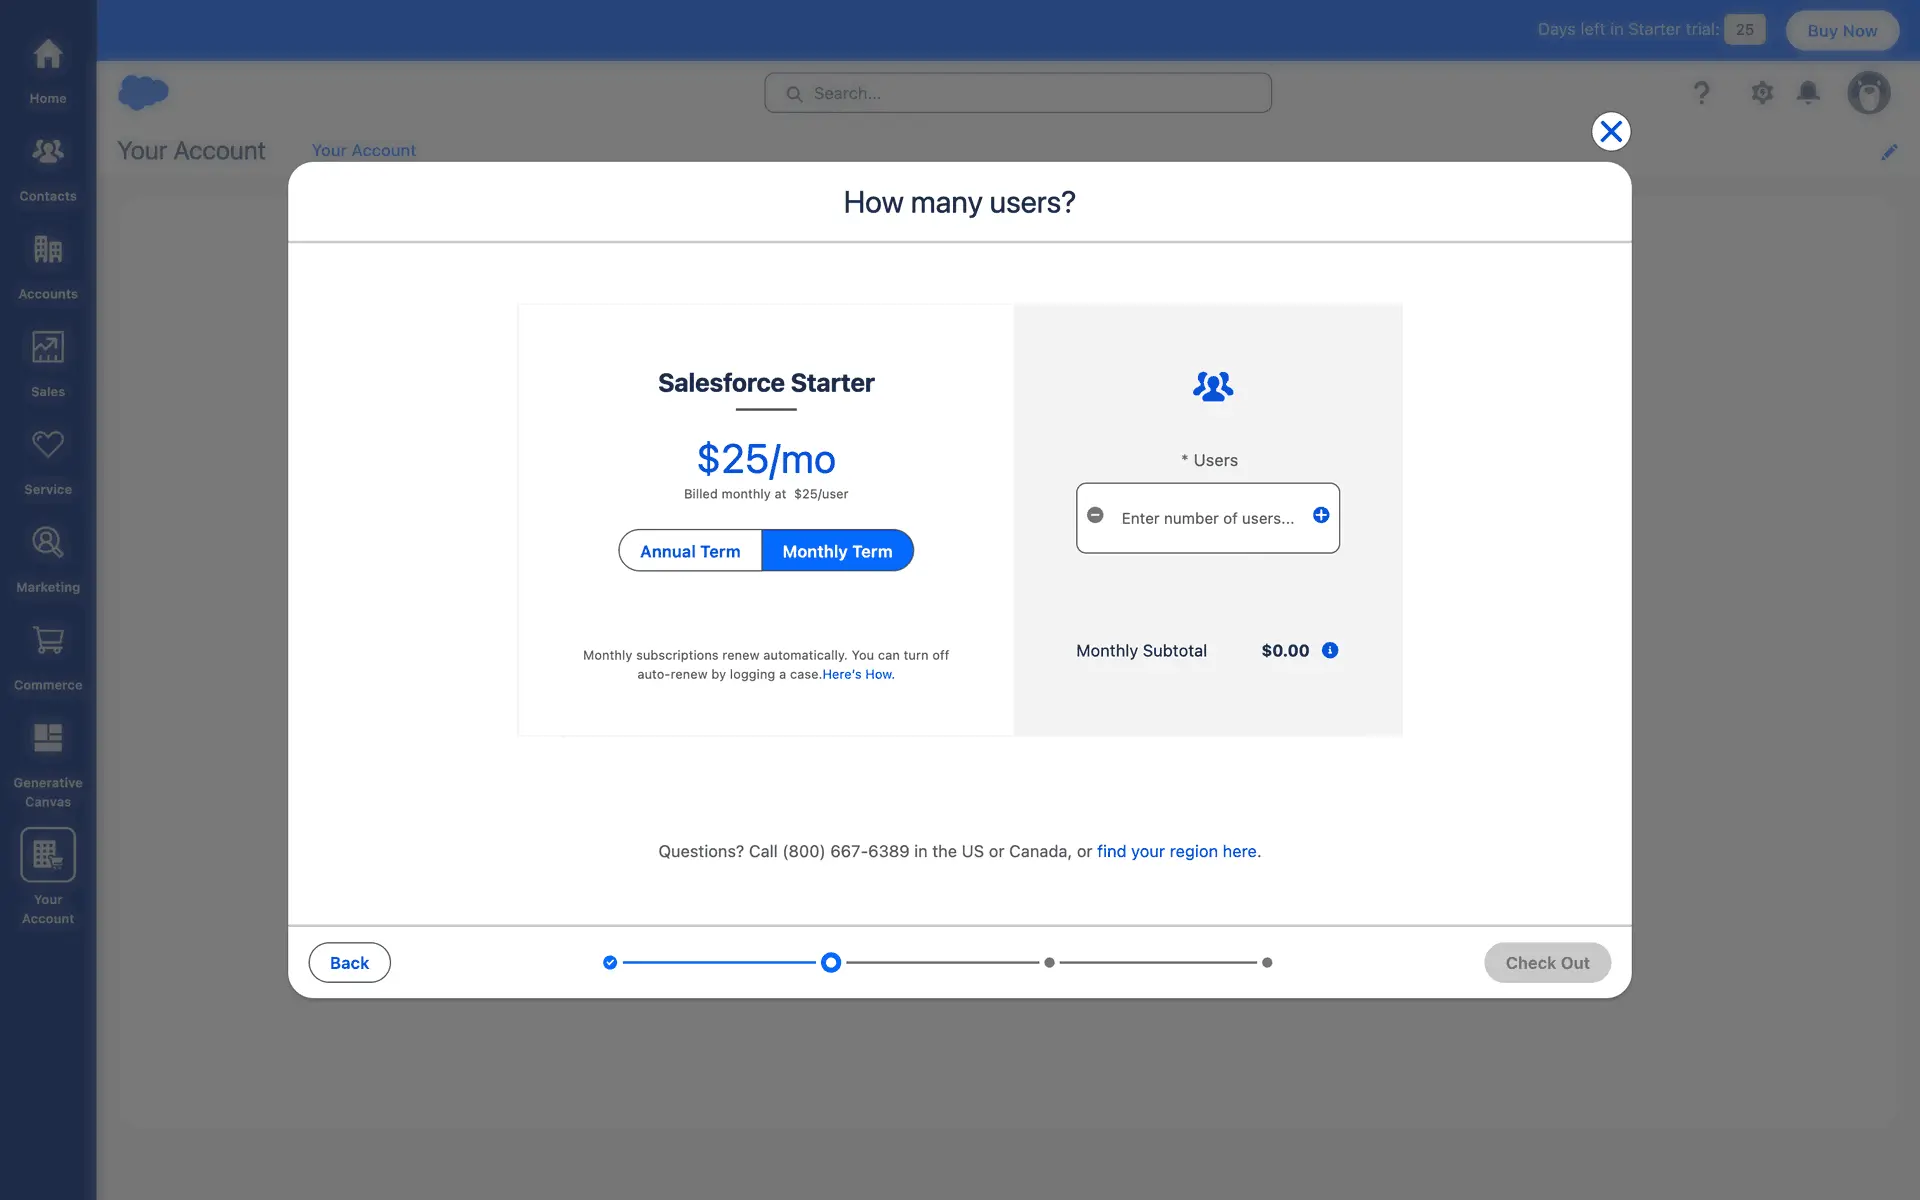The image size is (1920, 1200).
Task: Click the Check Out button
Action: 1547,963
